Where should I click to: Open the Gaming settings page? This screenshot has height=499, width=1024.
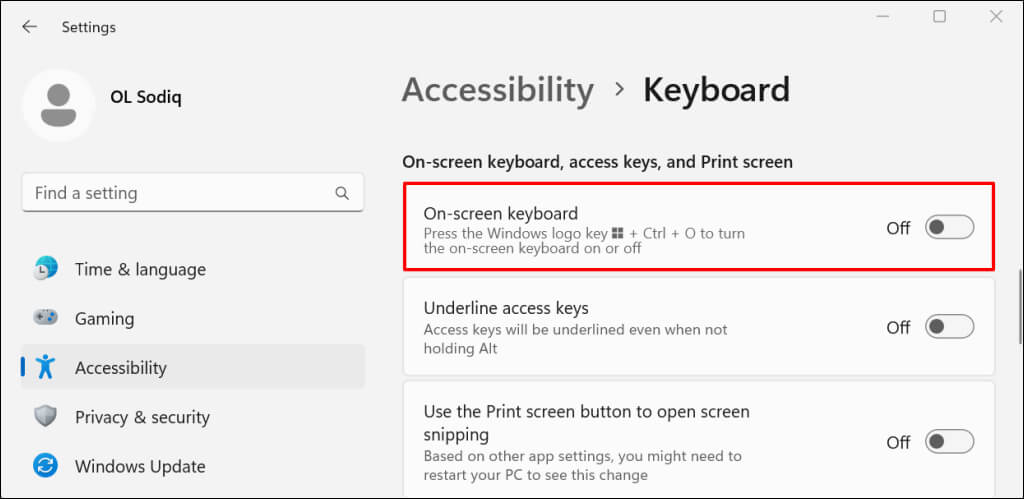tap(104, 318)
